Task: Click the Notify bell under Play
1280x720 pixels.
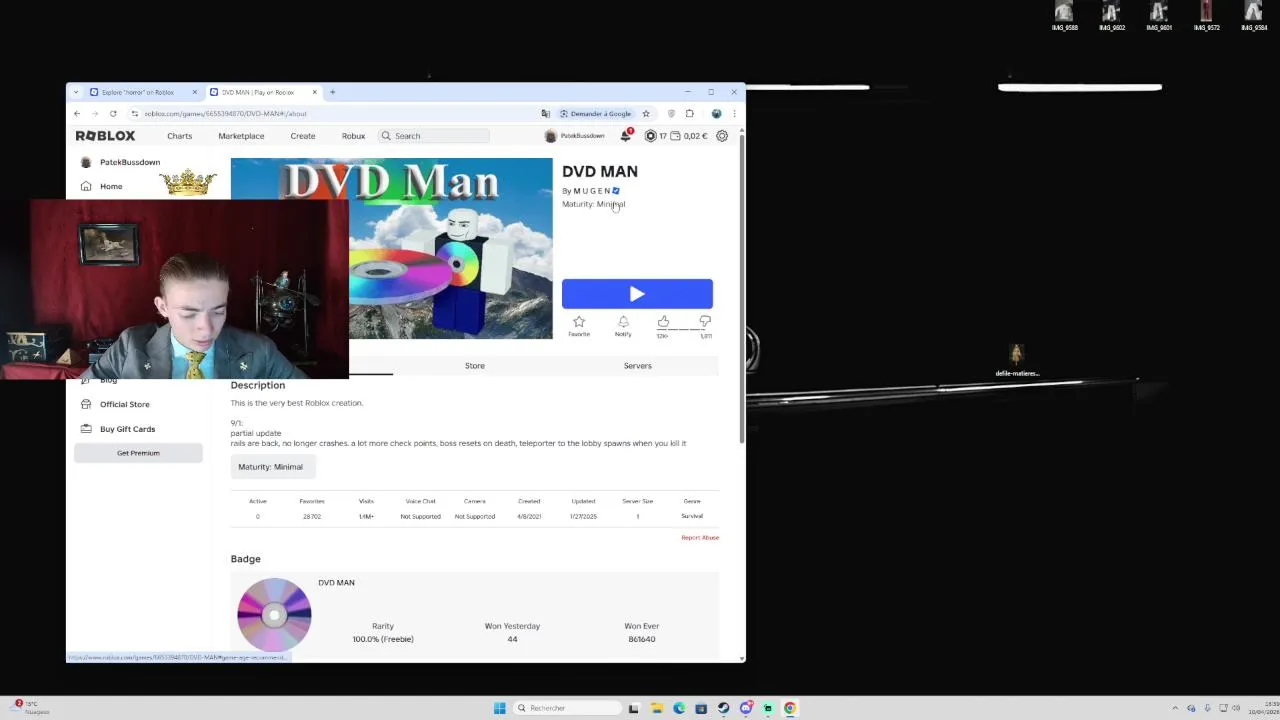Action: pyautogui.click(x=623, y=322)
